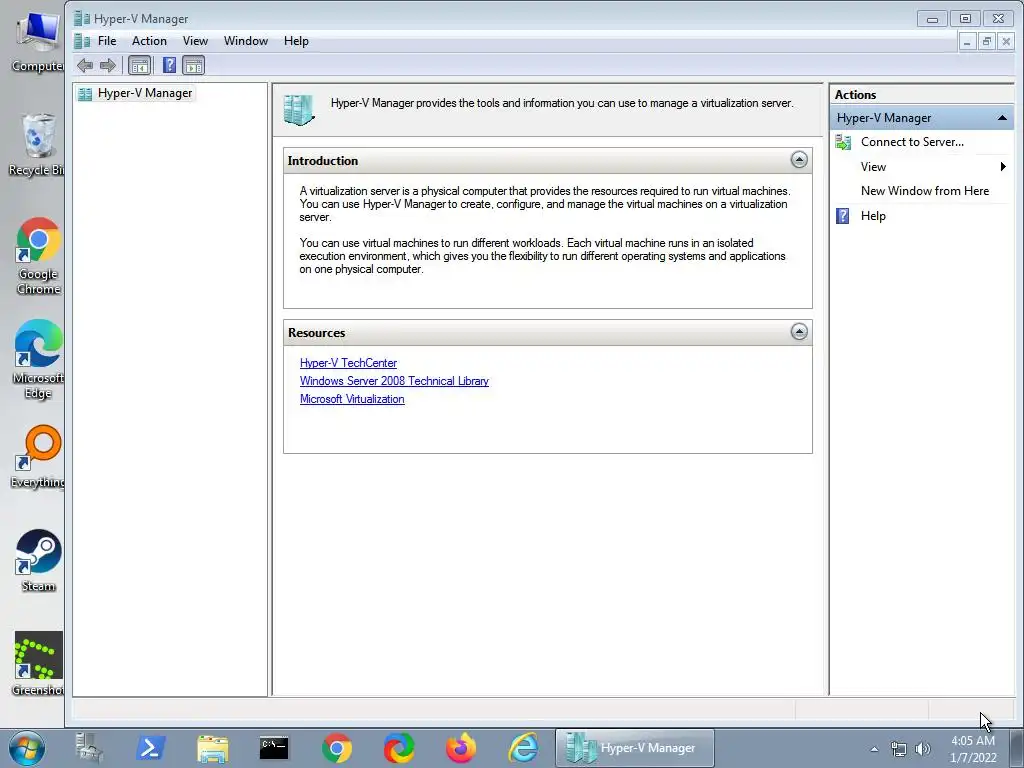This screenshot has width=1024, height=768.
Task: Restore the inner MMC child window
Action: point(987,42)
